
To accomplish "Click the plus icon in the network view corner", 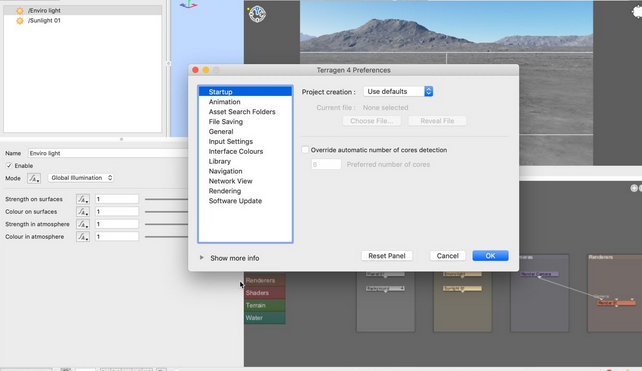I will coord(634,188).
